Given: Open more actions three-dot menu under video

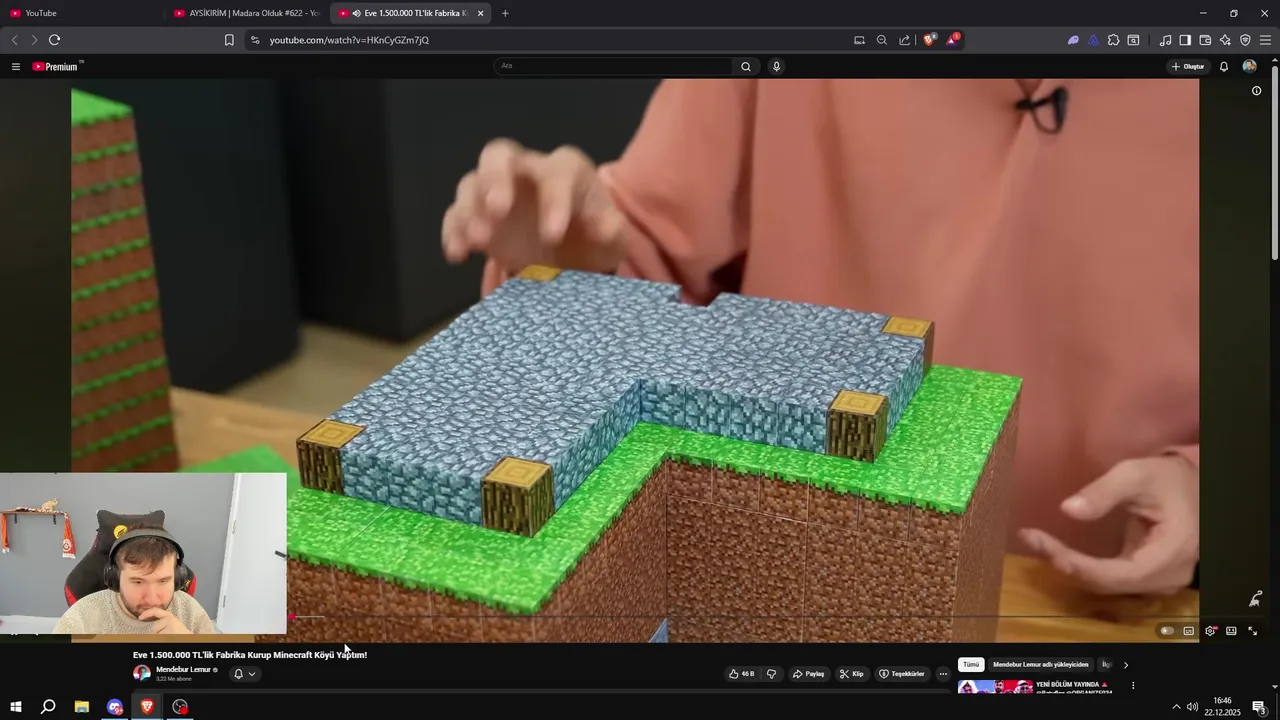Looking at the screenshot, I should tap(943, 674).
